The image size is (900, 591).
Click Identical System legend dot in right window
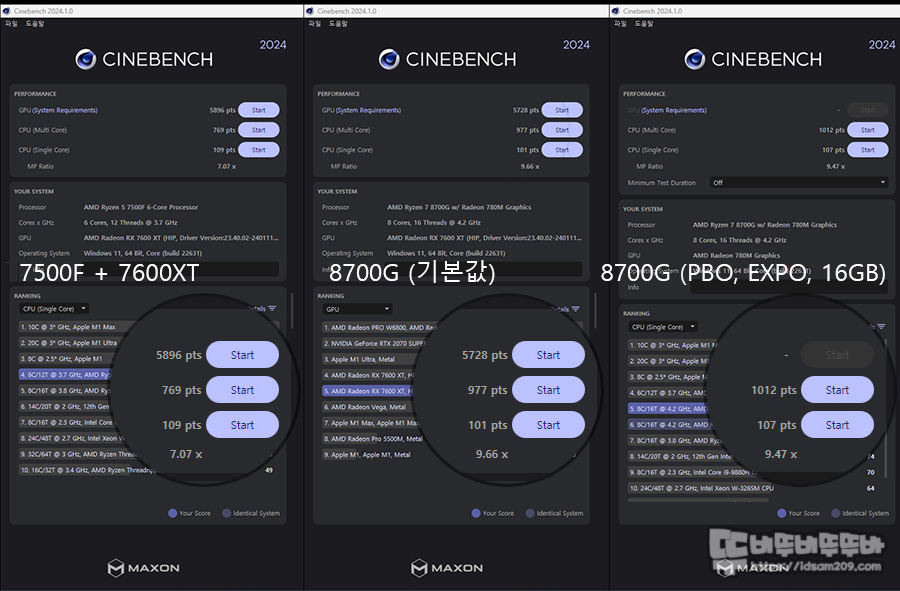click(x=836, y=514)
